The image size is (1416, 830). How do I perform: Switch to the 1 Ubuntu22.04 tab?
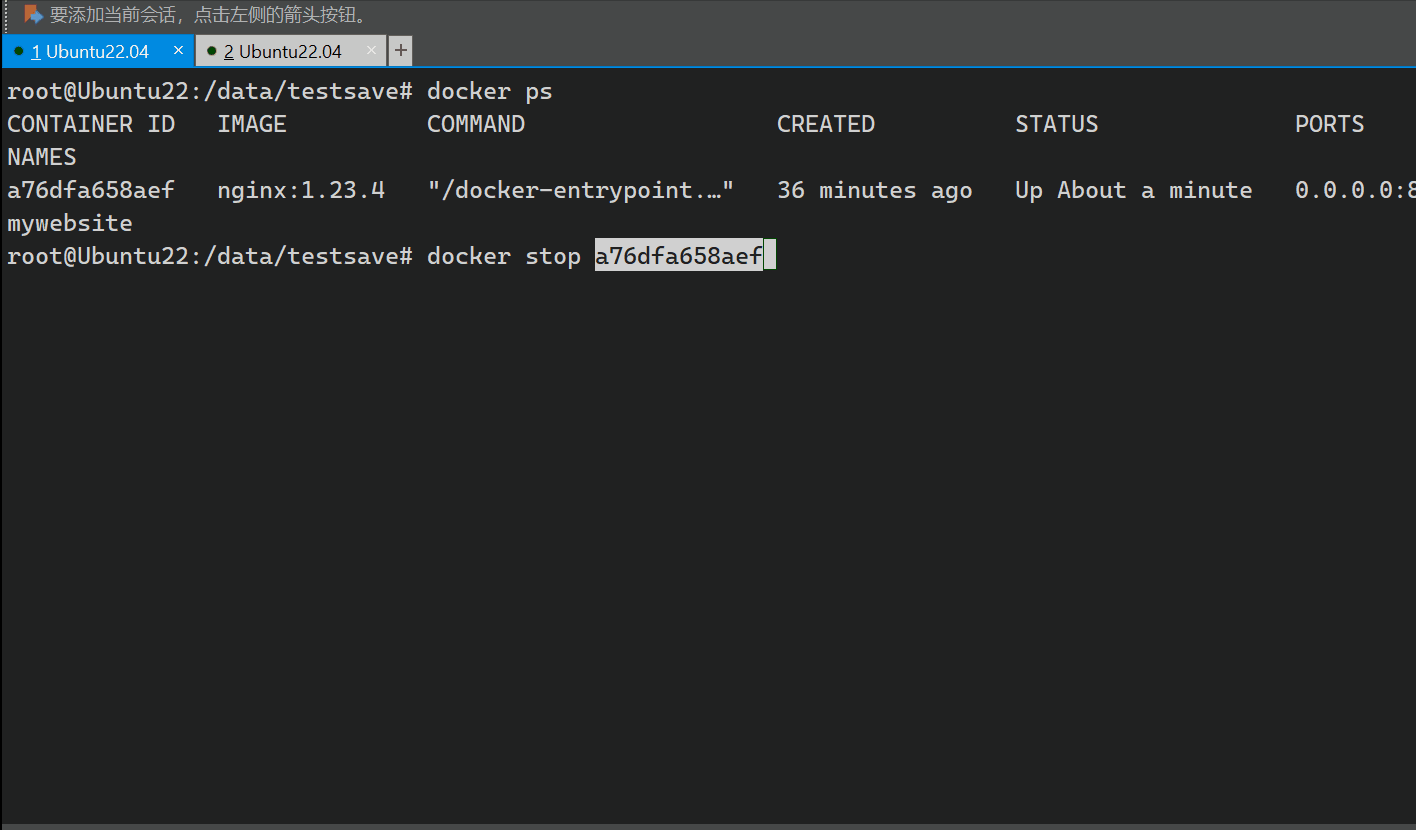[97, 51]
